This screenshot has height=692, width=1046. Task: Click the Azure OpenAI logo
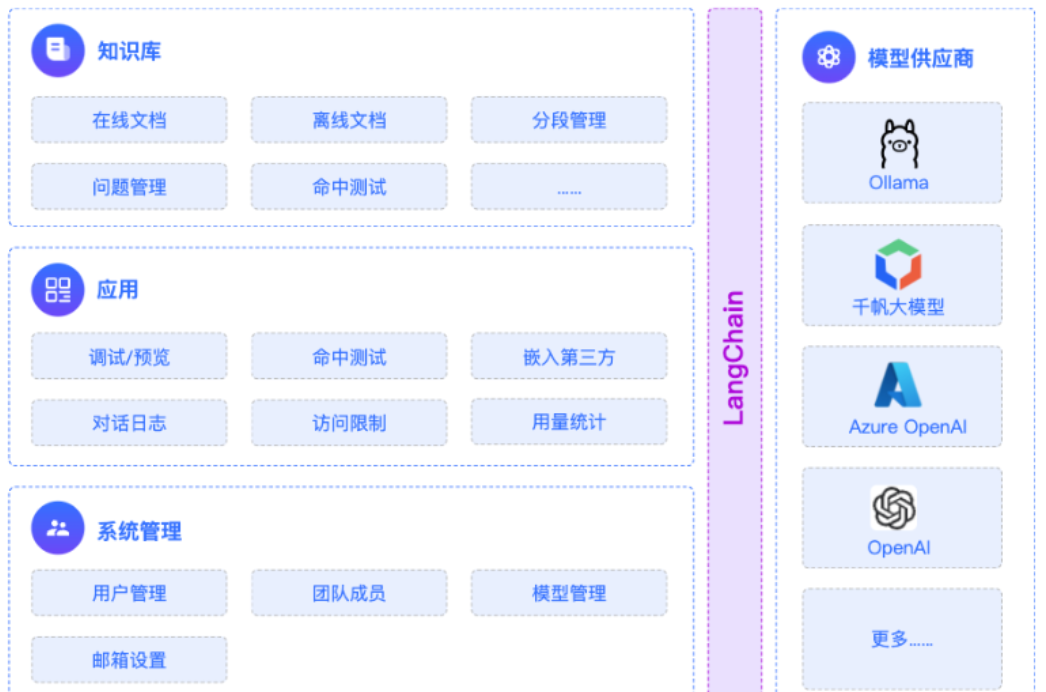[898, 385]
